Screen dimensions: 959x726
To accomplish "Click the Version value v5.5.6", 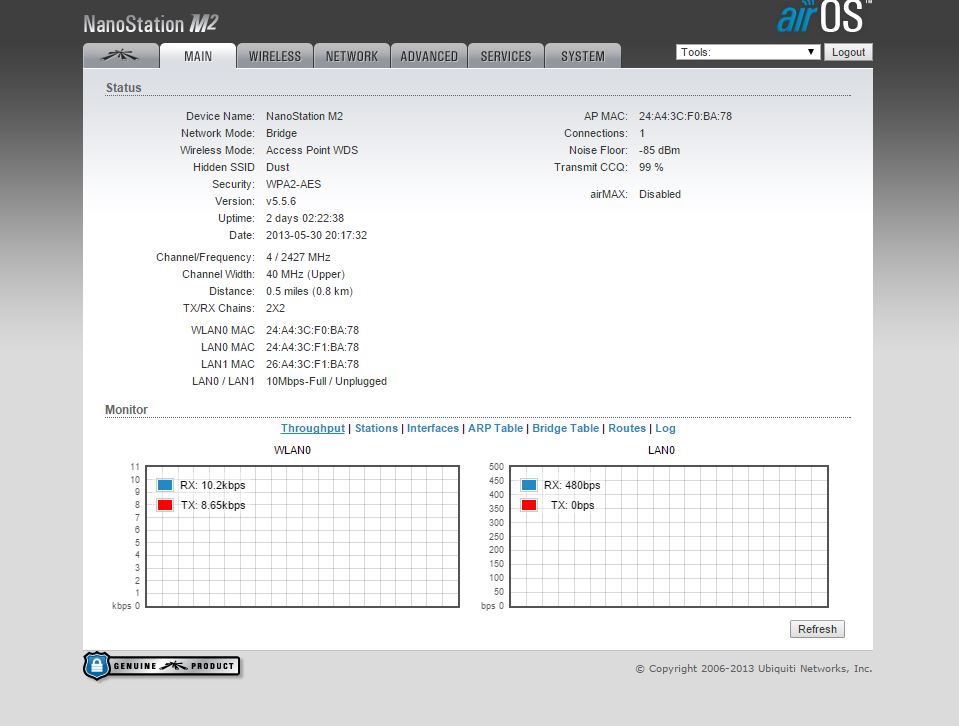I will pos(281,201).
